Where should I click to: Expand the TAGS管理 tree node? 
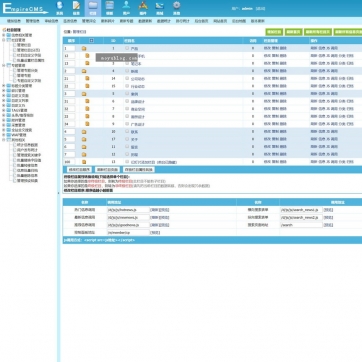(x=4, y=110)
